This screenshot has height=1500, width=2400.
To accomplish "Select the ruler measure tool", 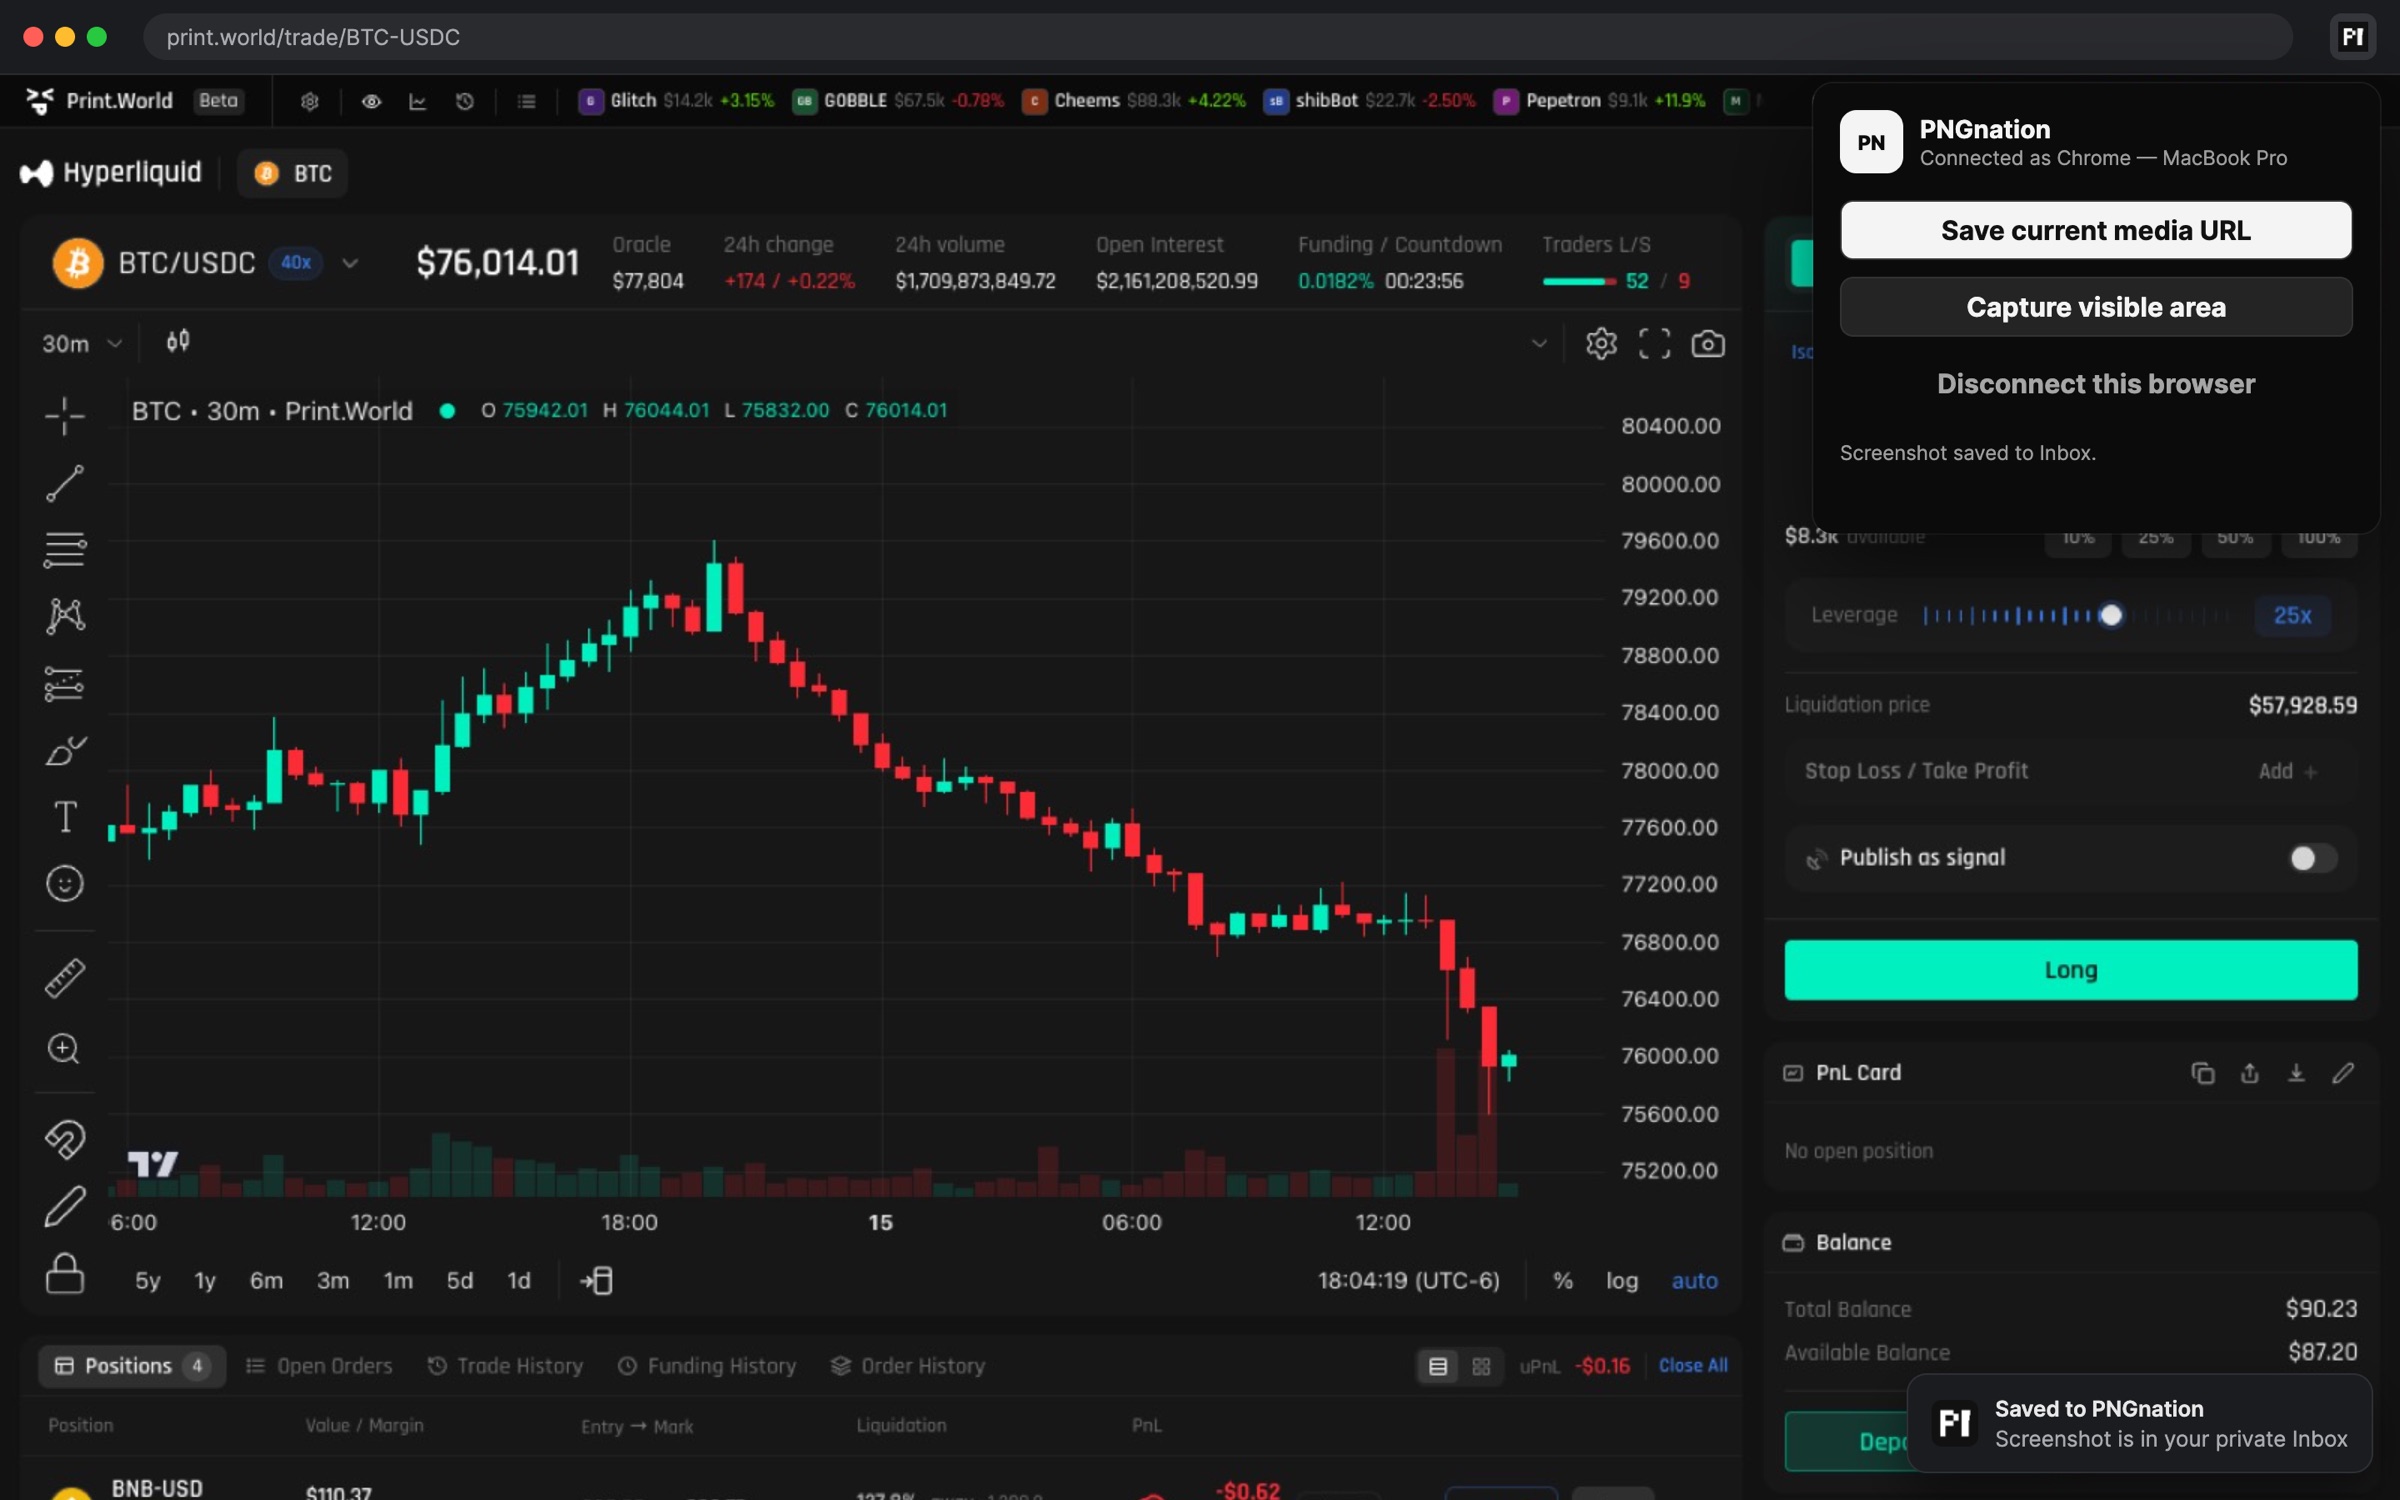I will 65,978.
